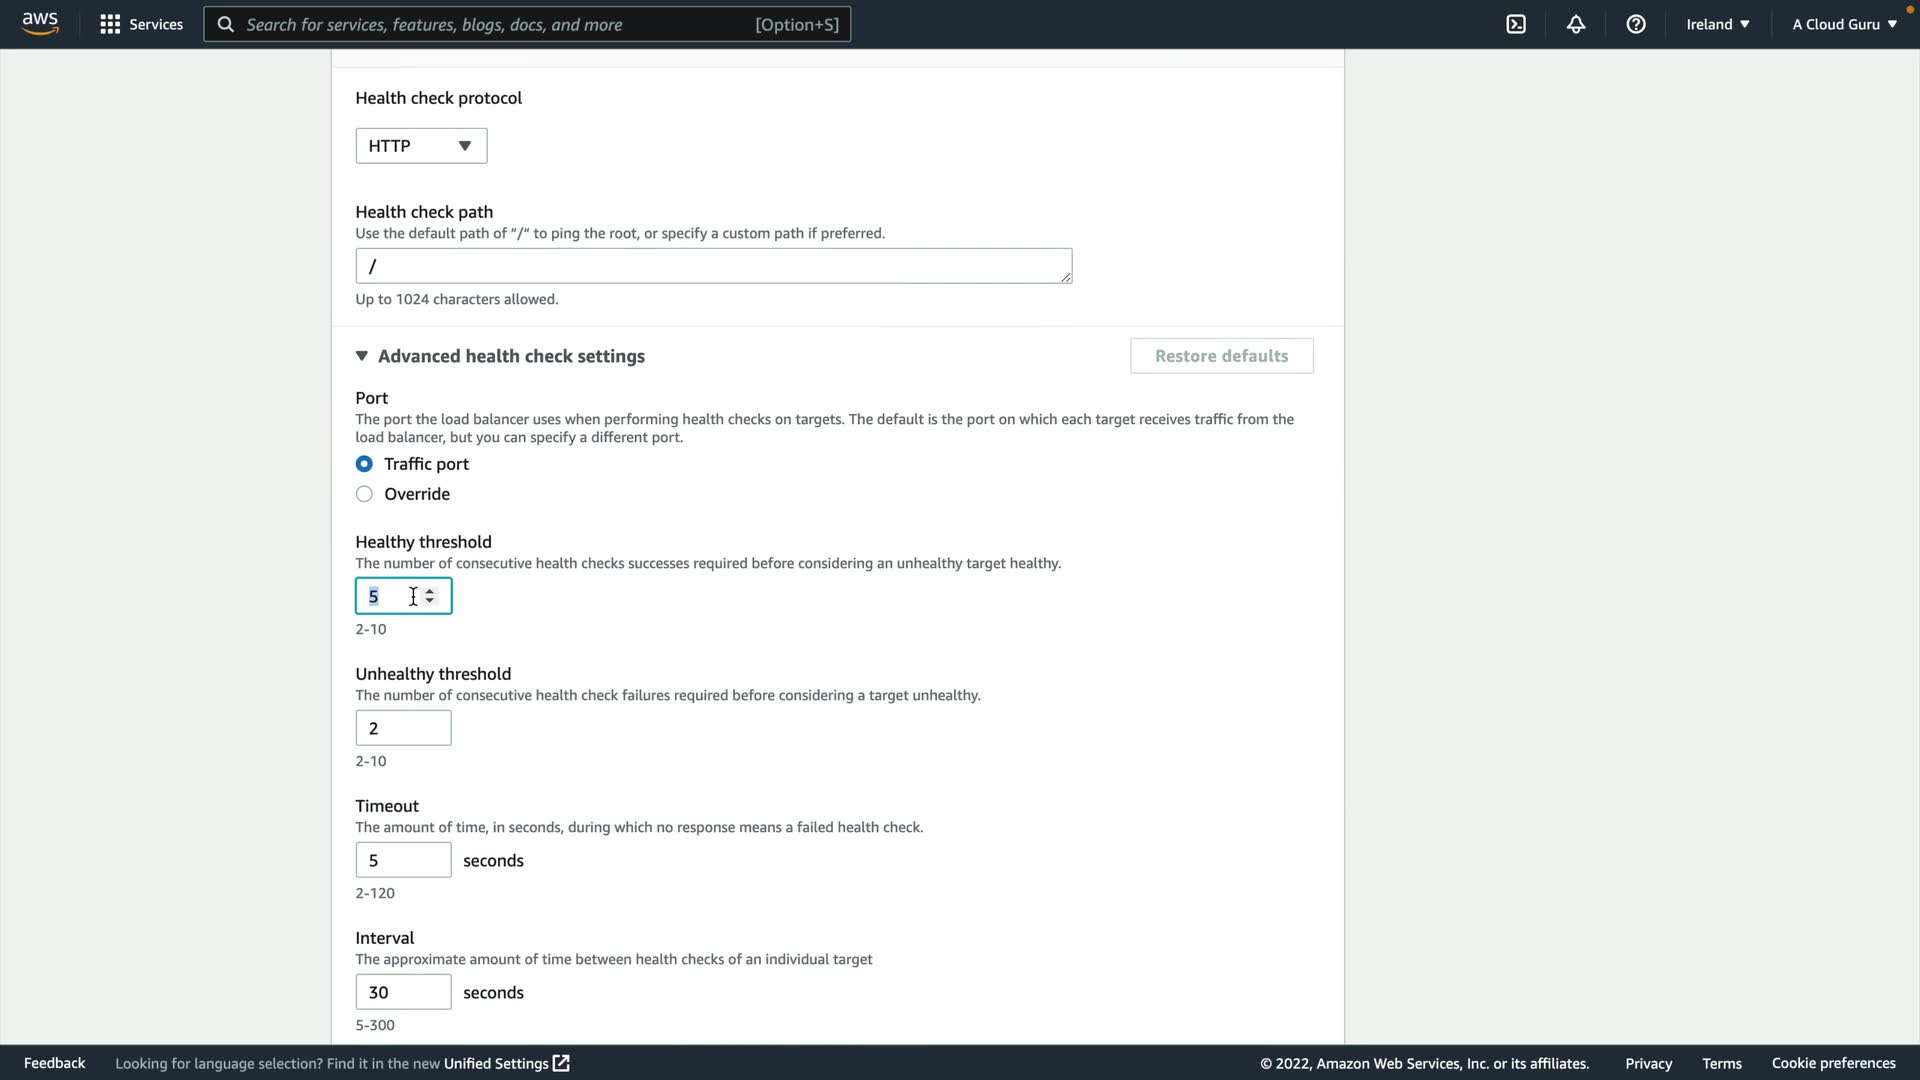Click the Unhealthy threshold input field
This screenshot has width=1920, height=1080.
(x=403, y=728)
